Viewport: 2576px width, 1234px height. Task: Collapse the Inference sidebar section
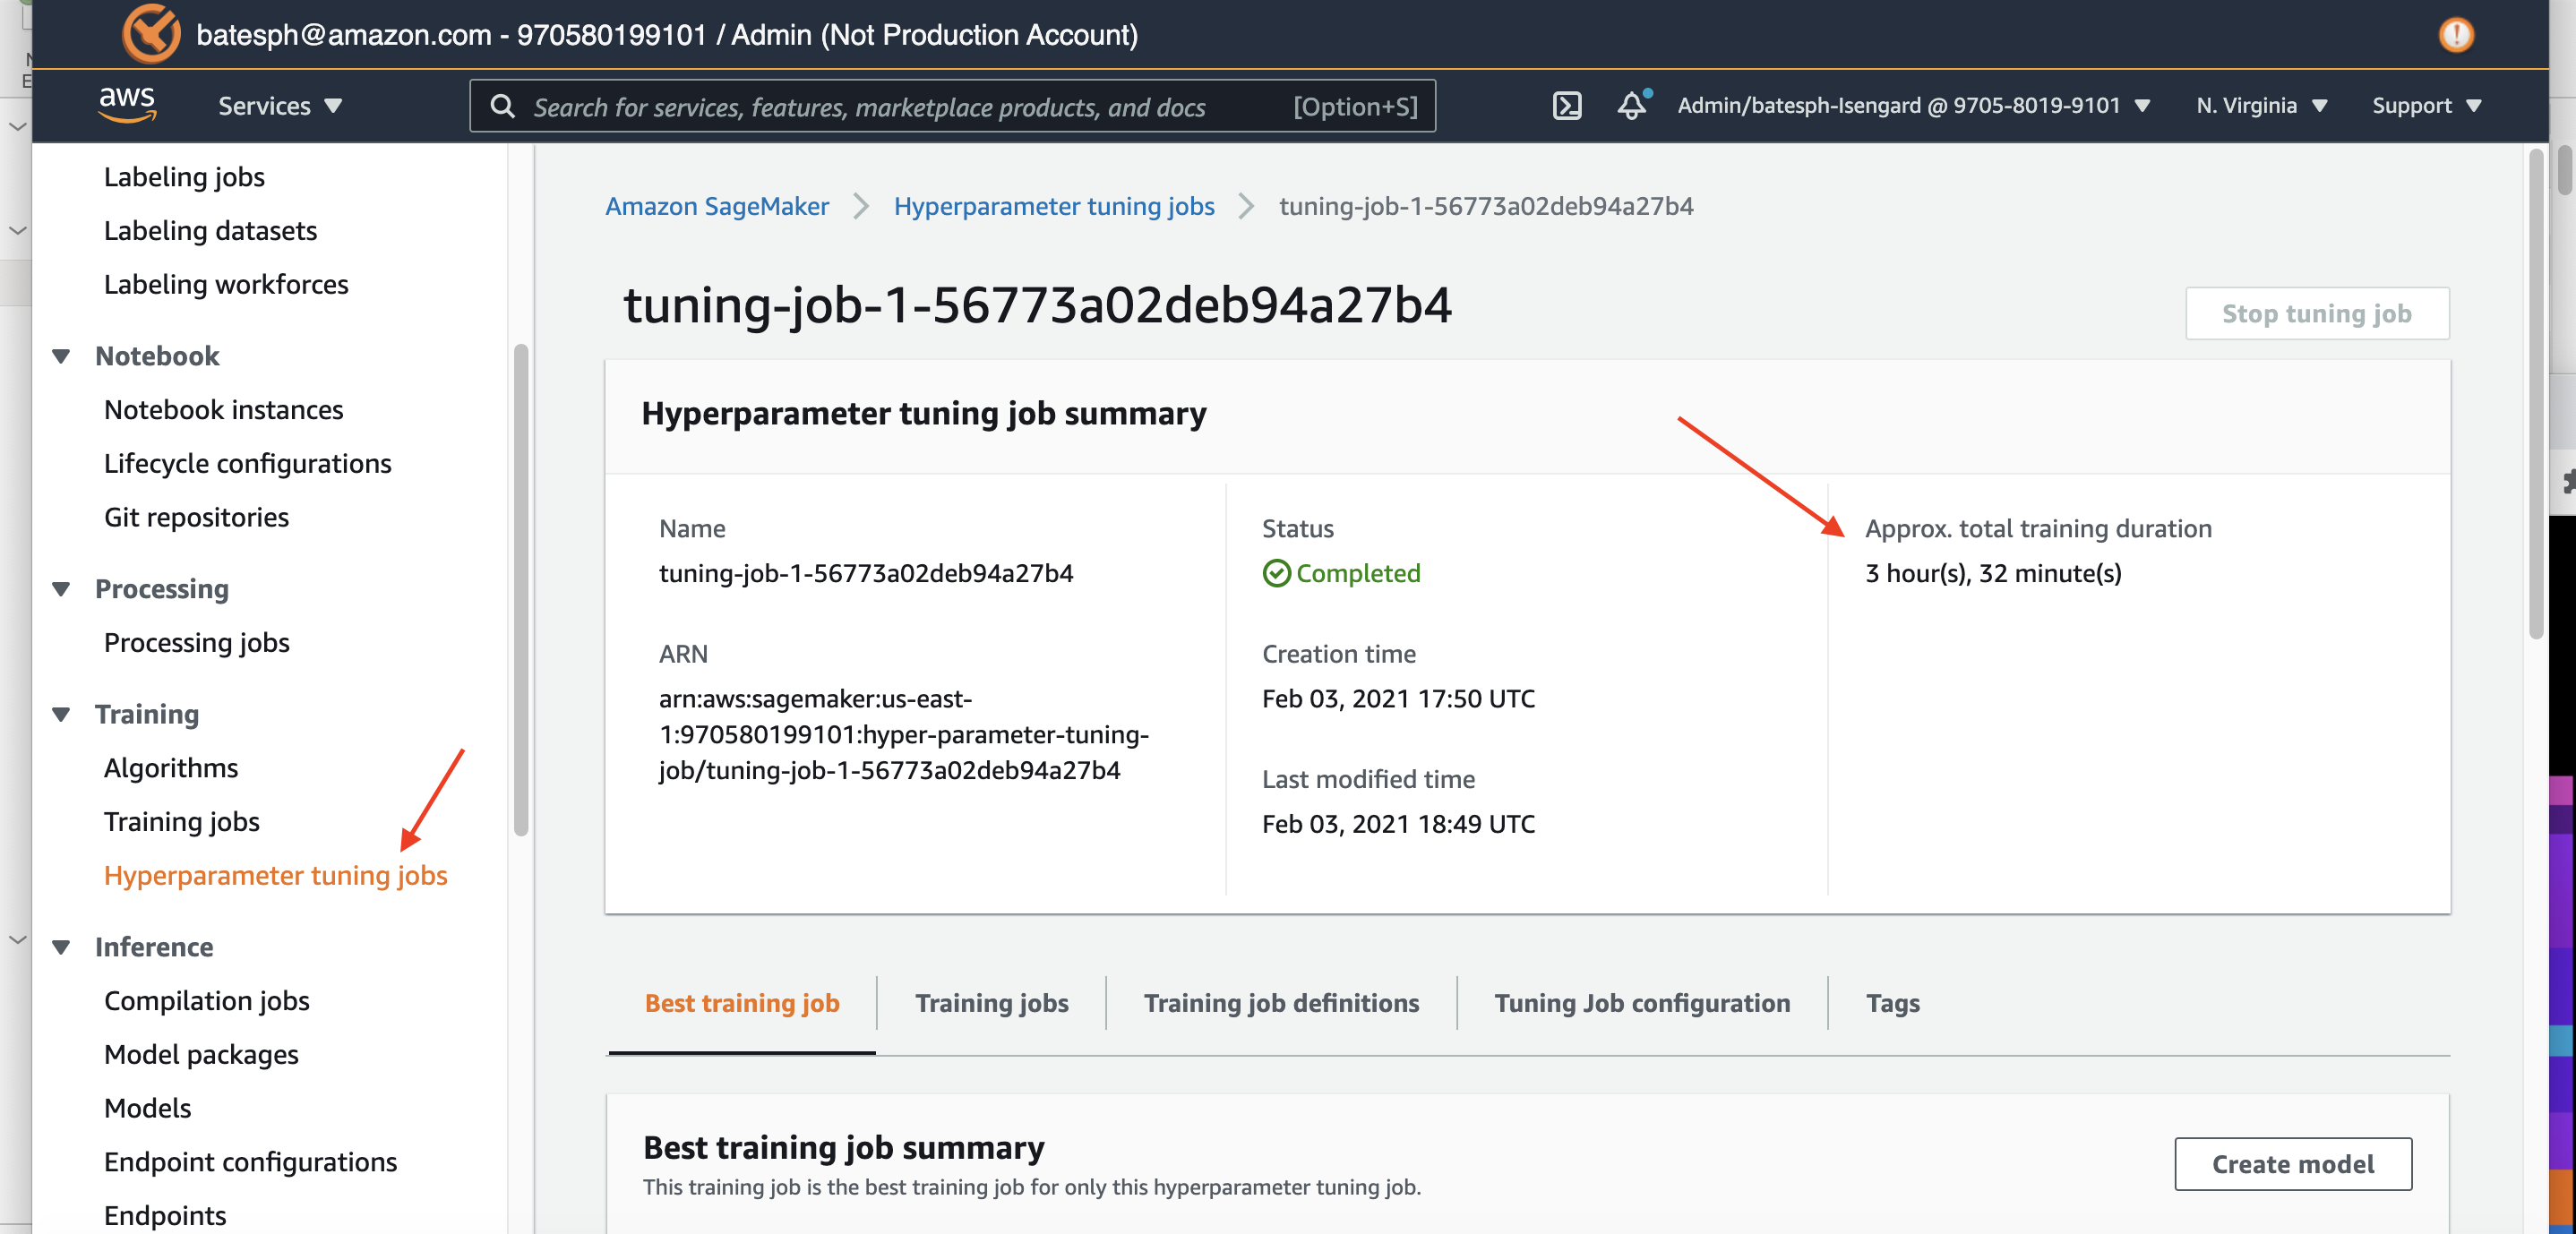click(61, 947)
